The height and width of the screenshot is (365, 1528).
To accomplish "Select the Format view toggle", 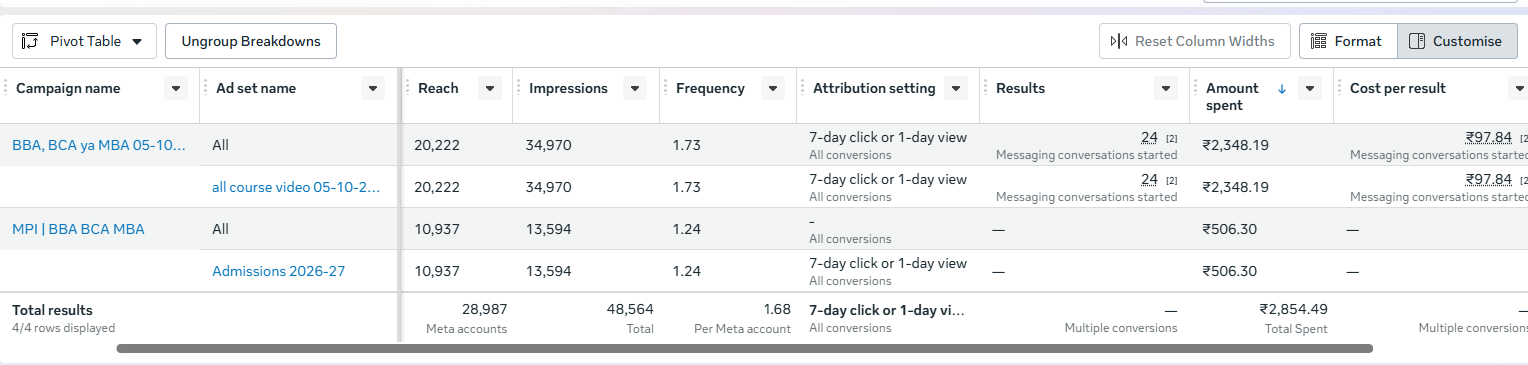I will [1347, 41].
